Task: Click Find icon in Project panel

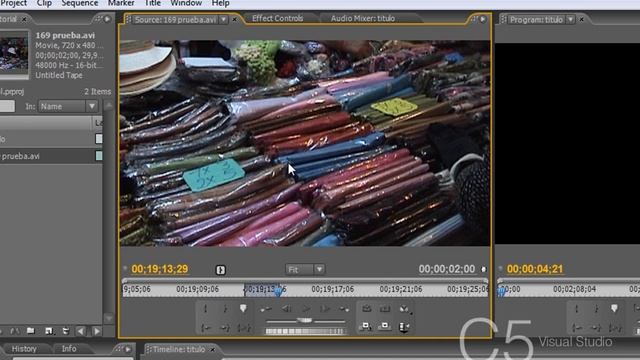Action: 15,331
